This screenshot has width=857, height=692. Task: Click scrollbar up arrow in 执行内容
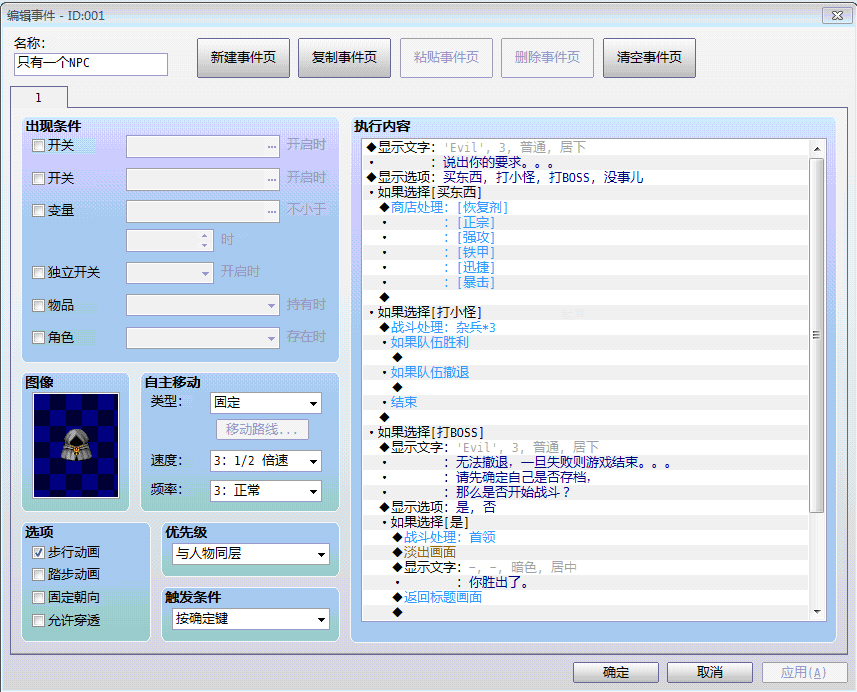(817, 149)
